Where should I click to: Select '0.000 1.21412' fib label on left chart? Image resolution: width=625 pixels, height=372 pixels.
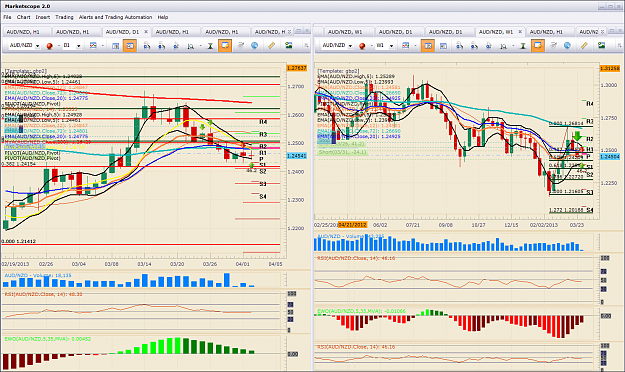pos(18,241)
